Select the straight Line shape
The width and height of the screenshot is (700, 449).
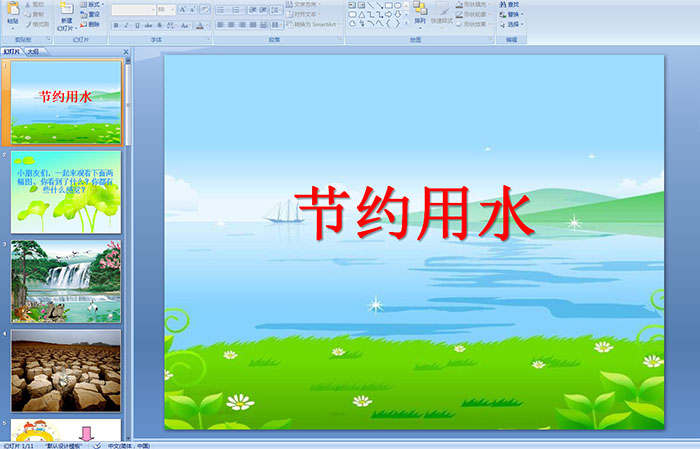370,5
